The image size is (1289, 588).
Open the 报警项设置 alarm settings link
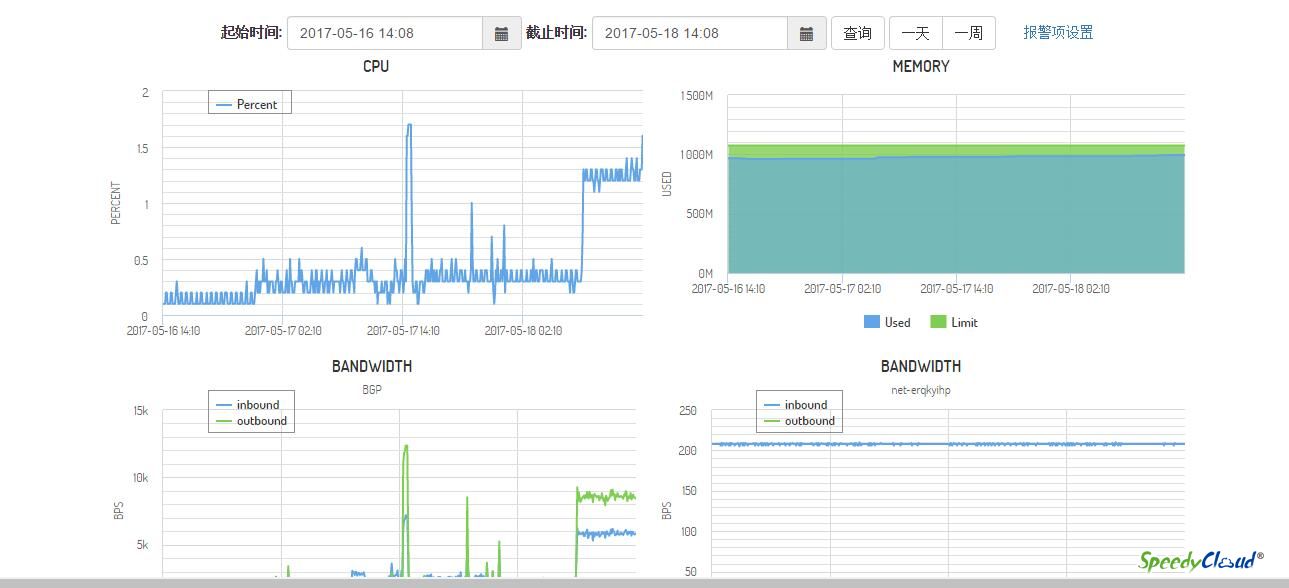1058,33
